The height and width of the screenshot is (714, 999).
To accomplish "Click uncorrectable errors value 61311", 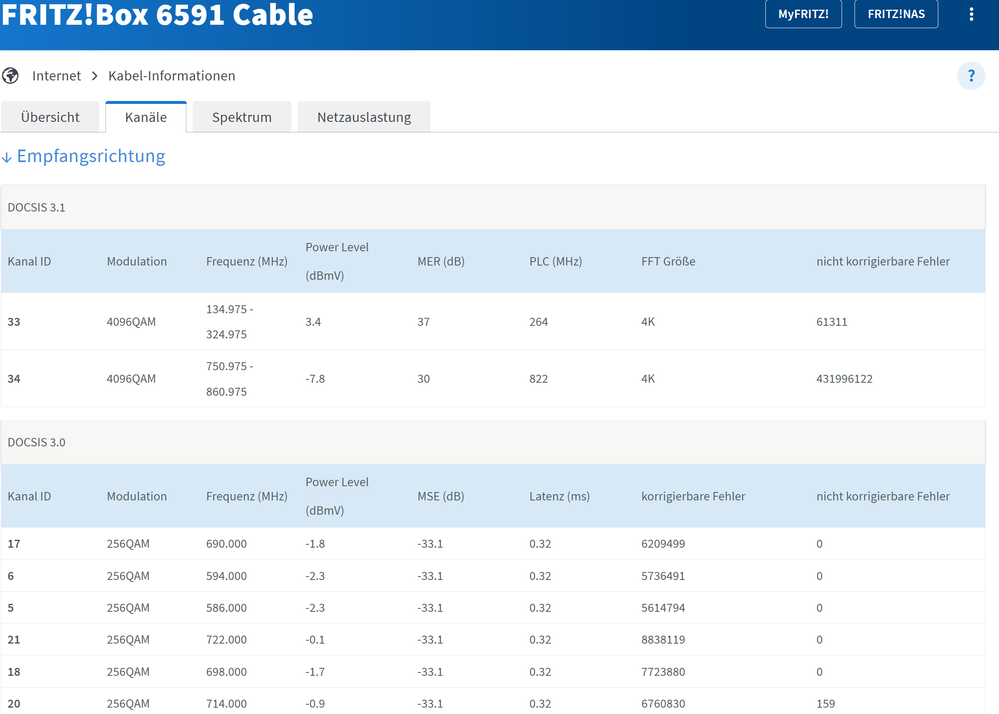I will pos(831,322).
